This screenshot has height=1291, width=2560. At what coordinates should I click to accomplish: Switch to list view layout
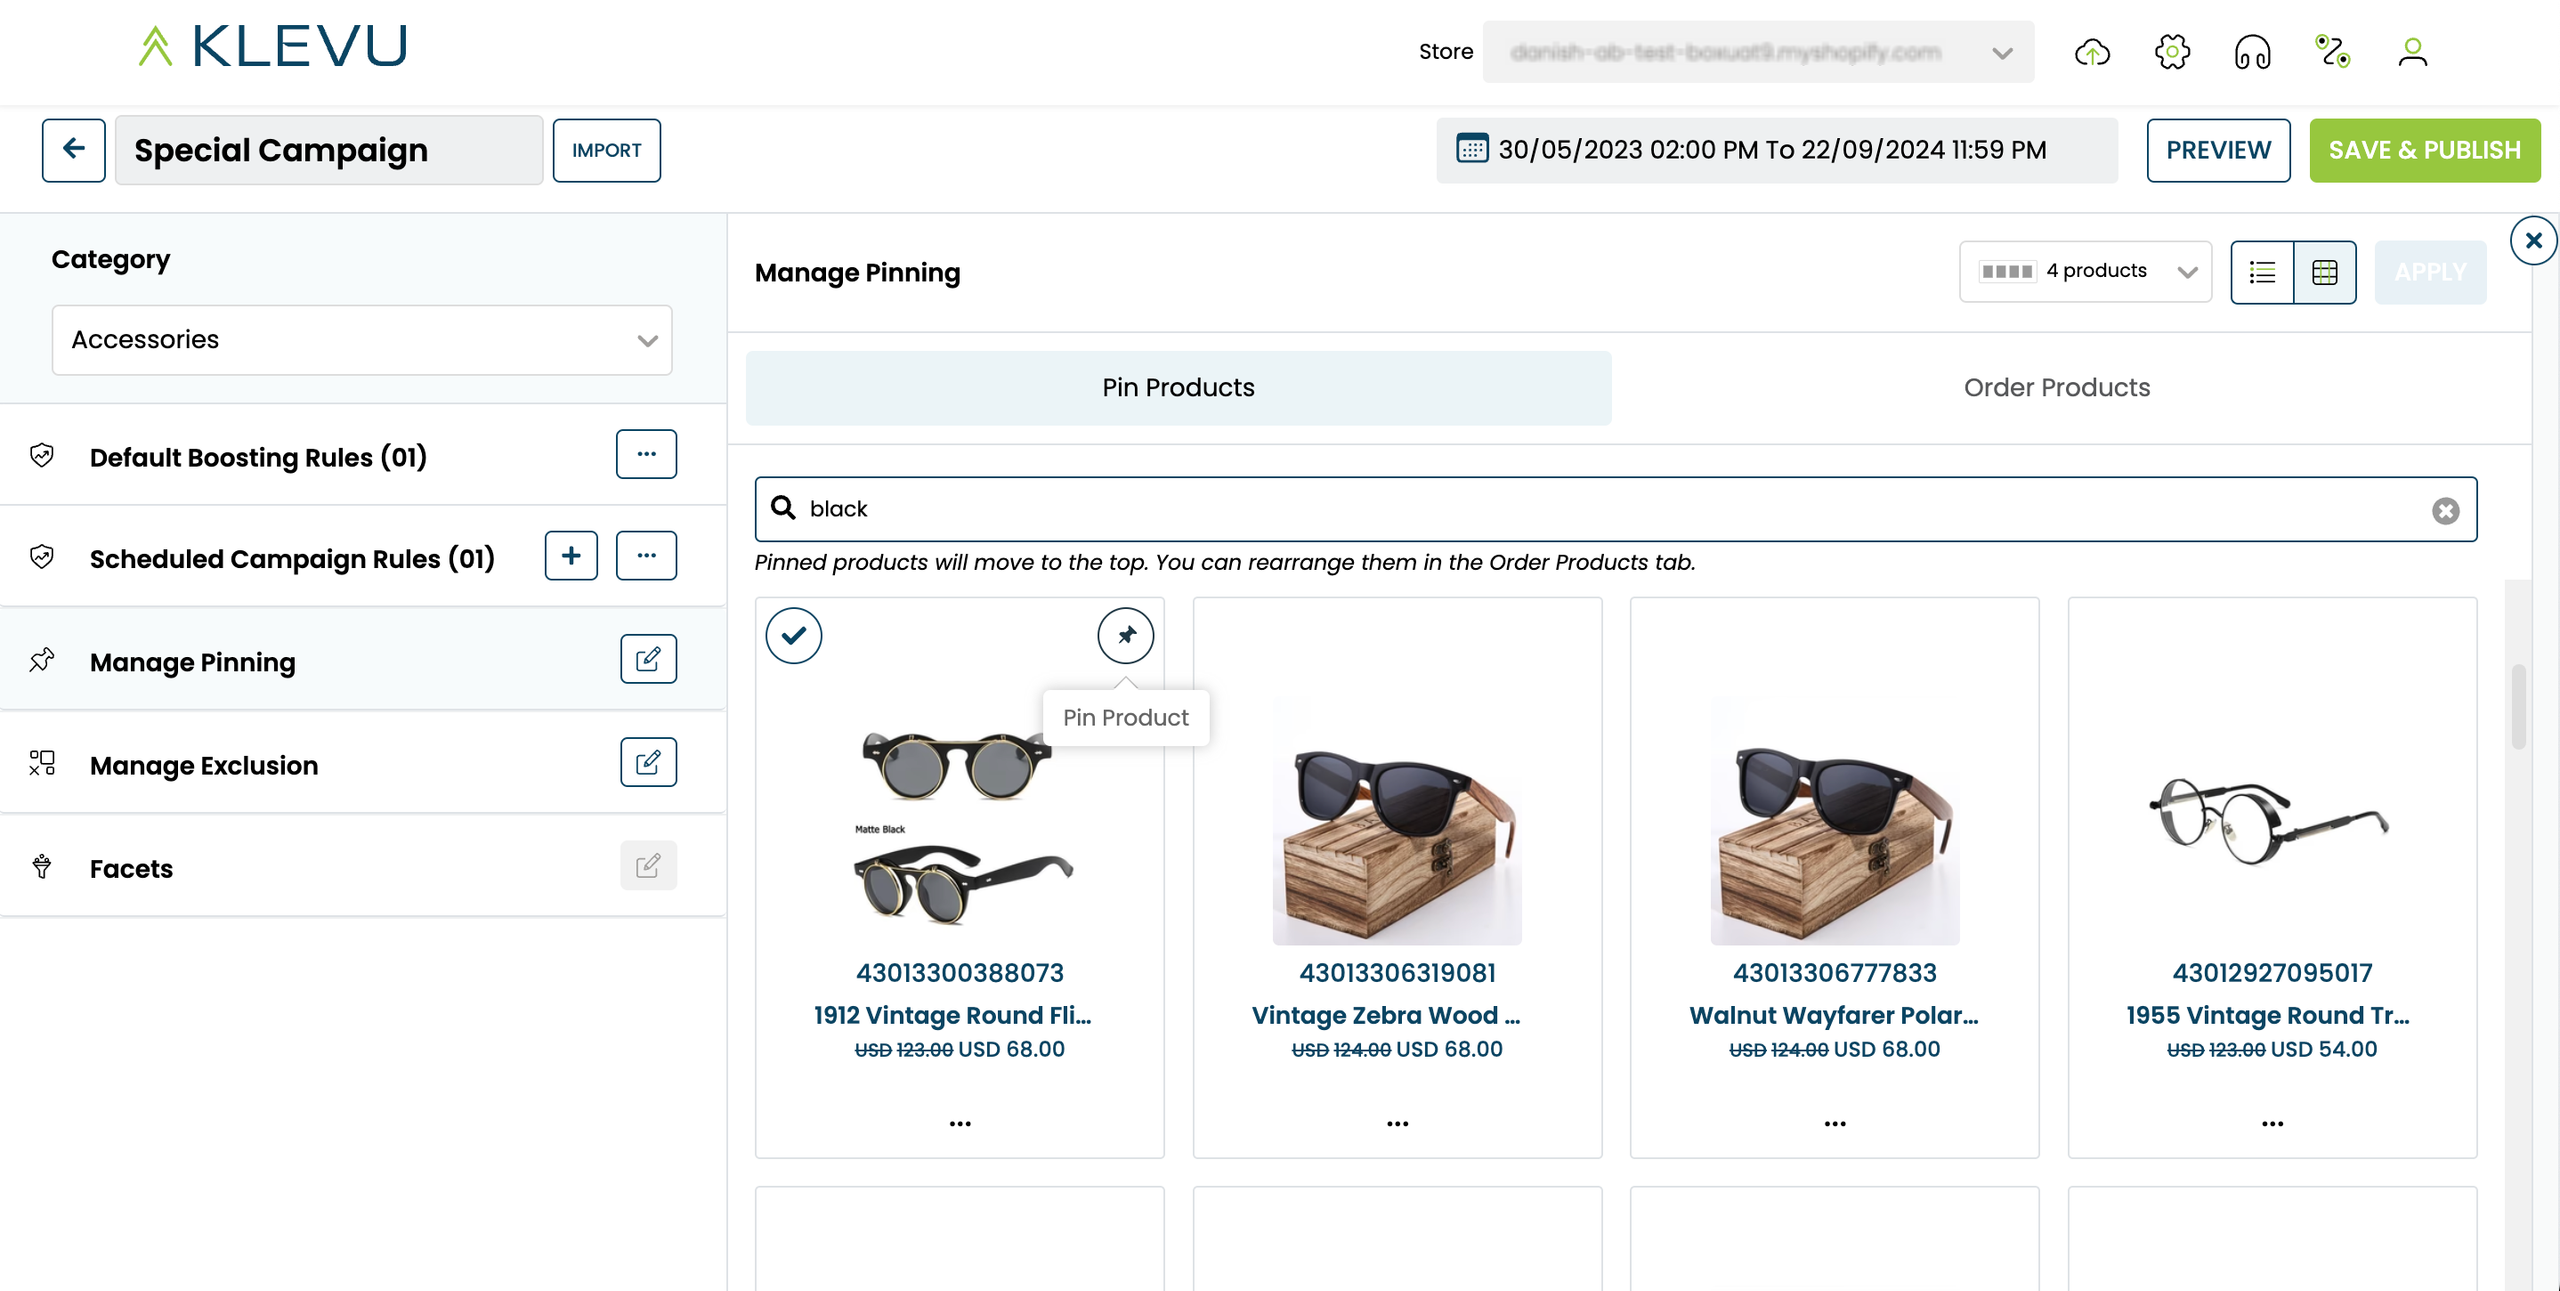tap(2262, 272)
